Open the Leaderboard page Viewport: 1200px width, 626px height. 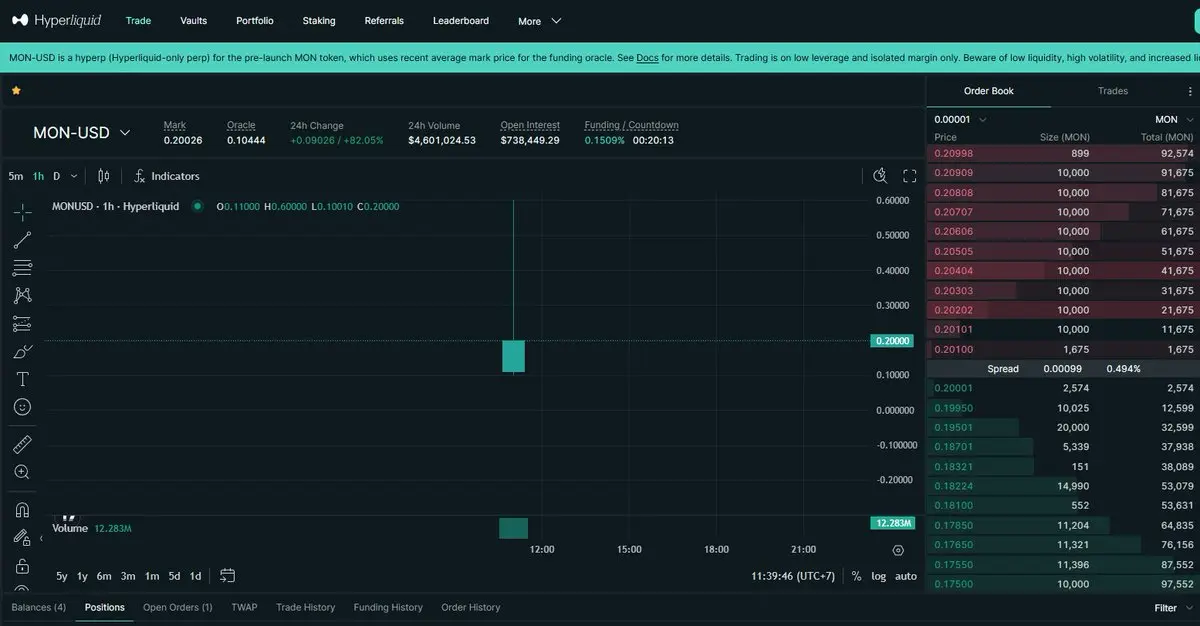[x=461, y=20]
